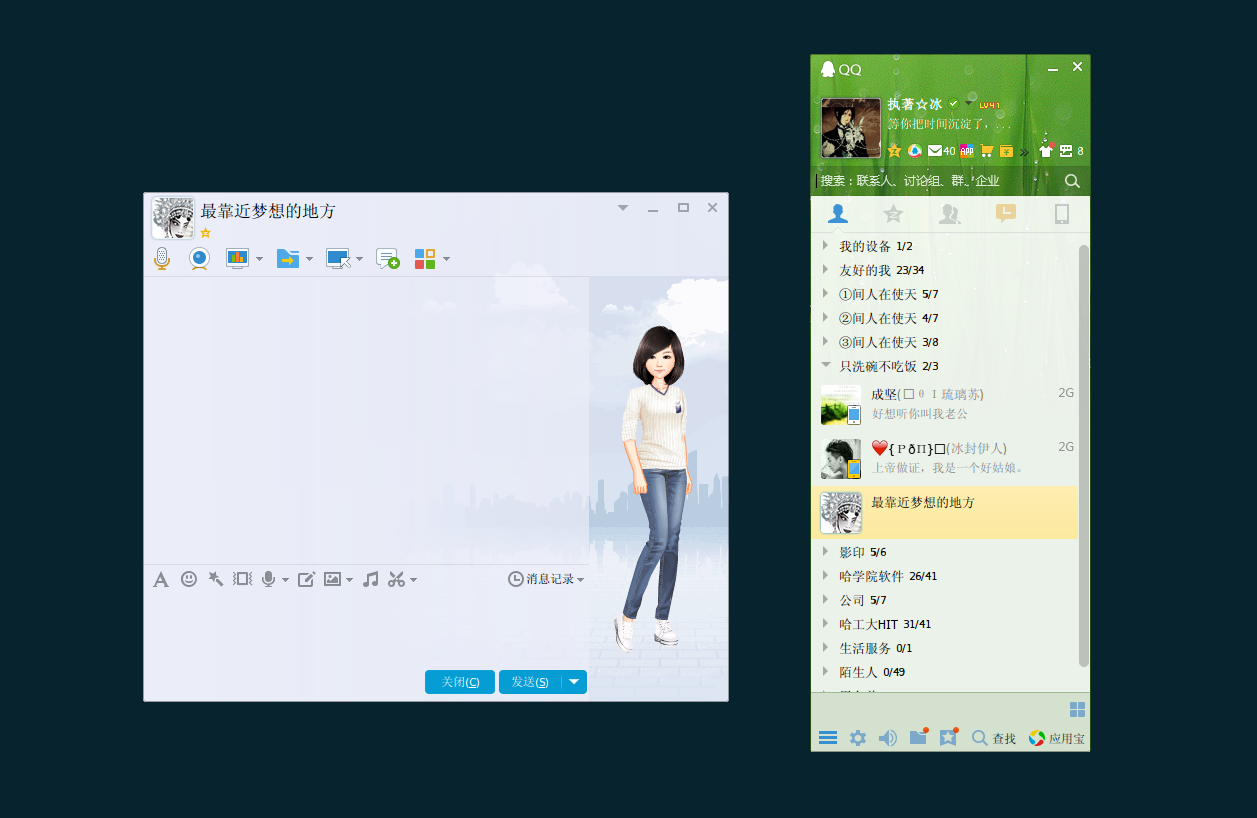This screenshot has height=818, width=1257.
Task: Open the remote presentation monitor icon
Action: pos(237,258)
